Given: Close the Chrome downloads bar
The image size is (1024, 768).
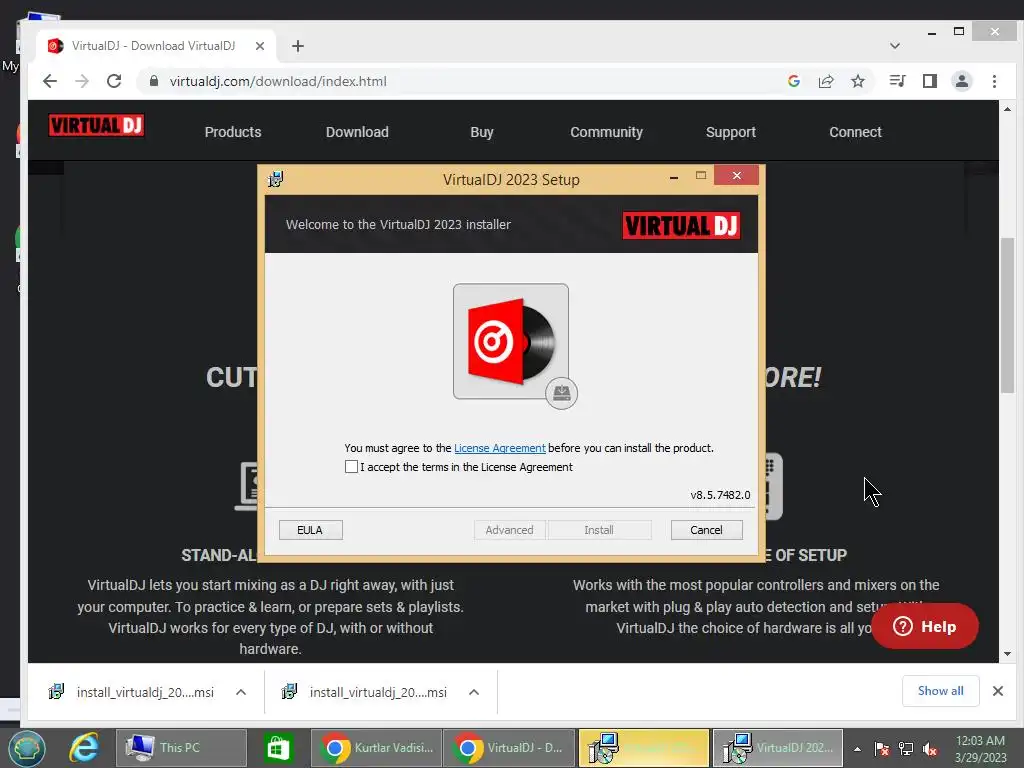Looking at the screenshot, I should point(998,691).
